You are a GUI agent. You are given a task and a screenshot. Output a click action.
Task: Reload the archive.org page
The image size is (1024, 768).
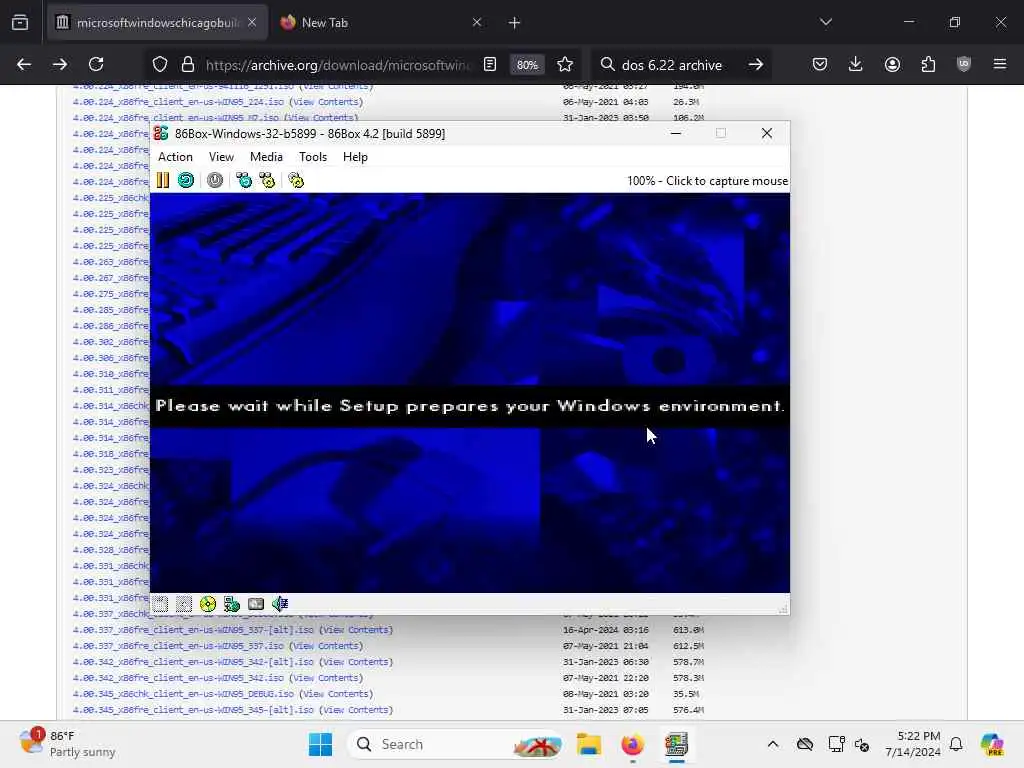pyautogui.click(x=96, y=64)
